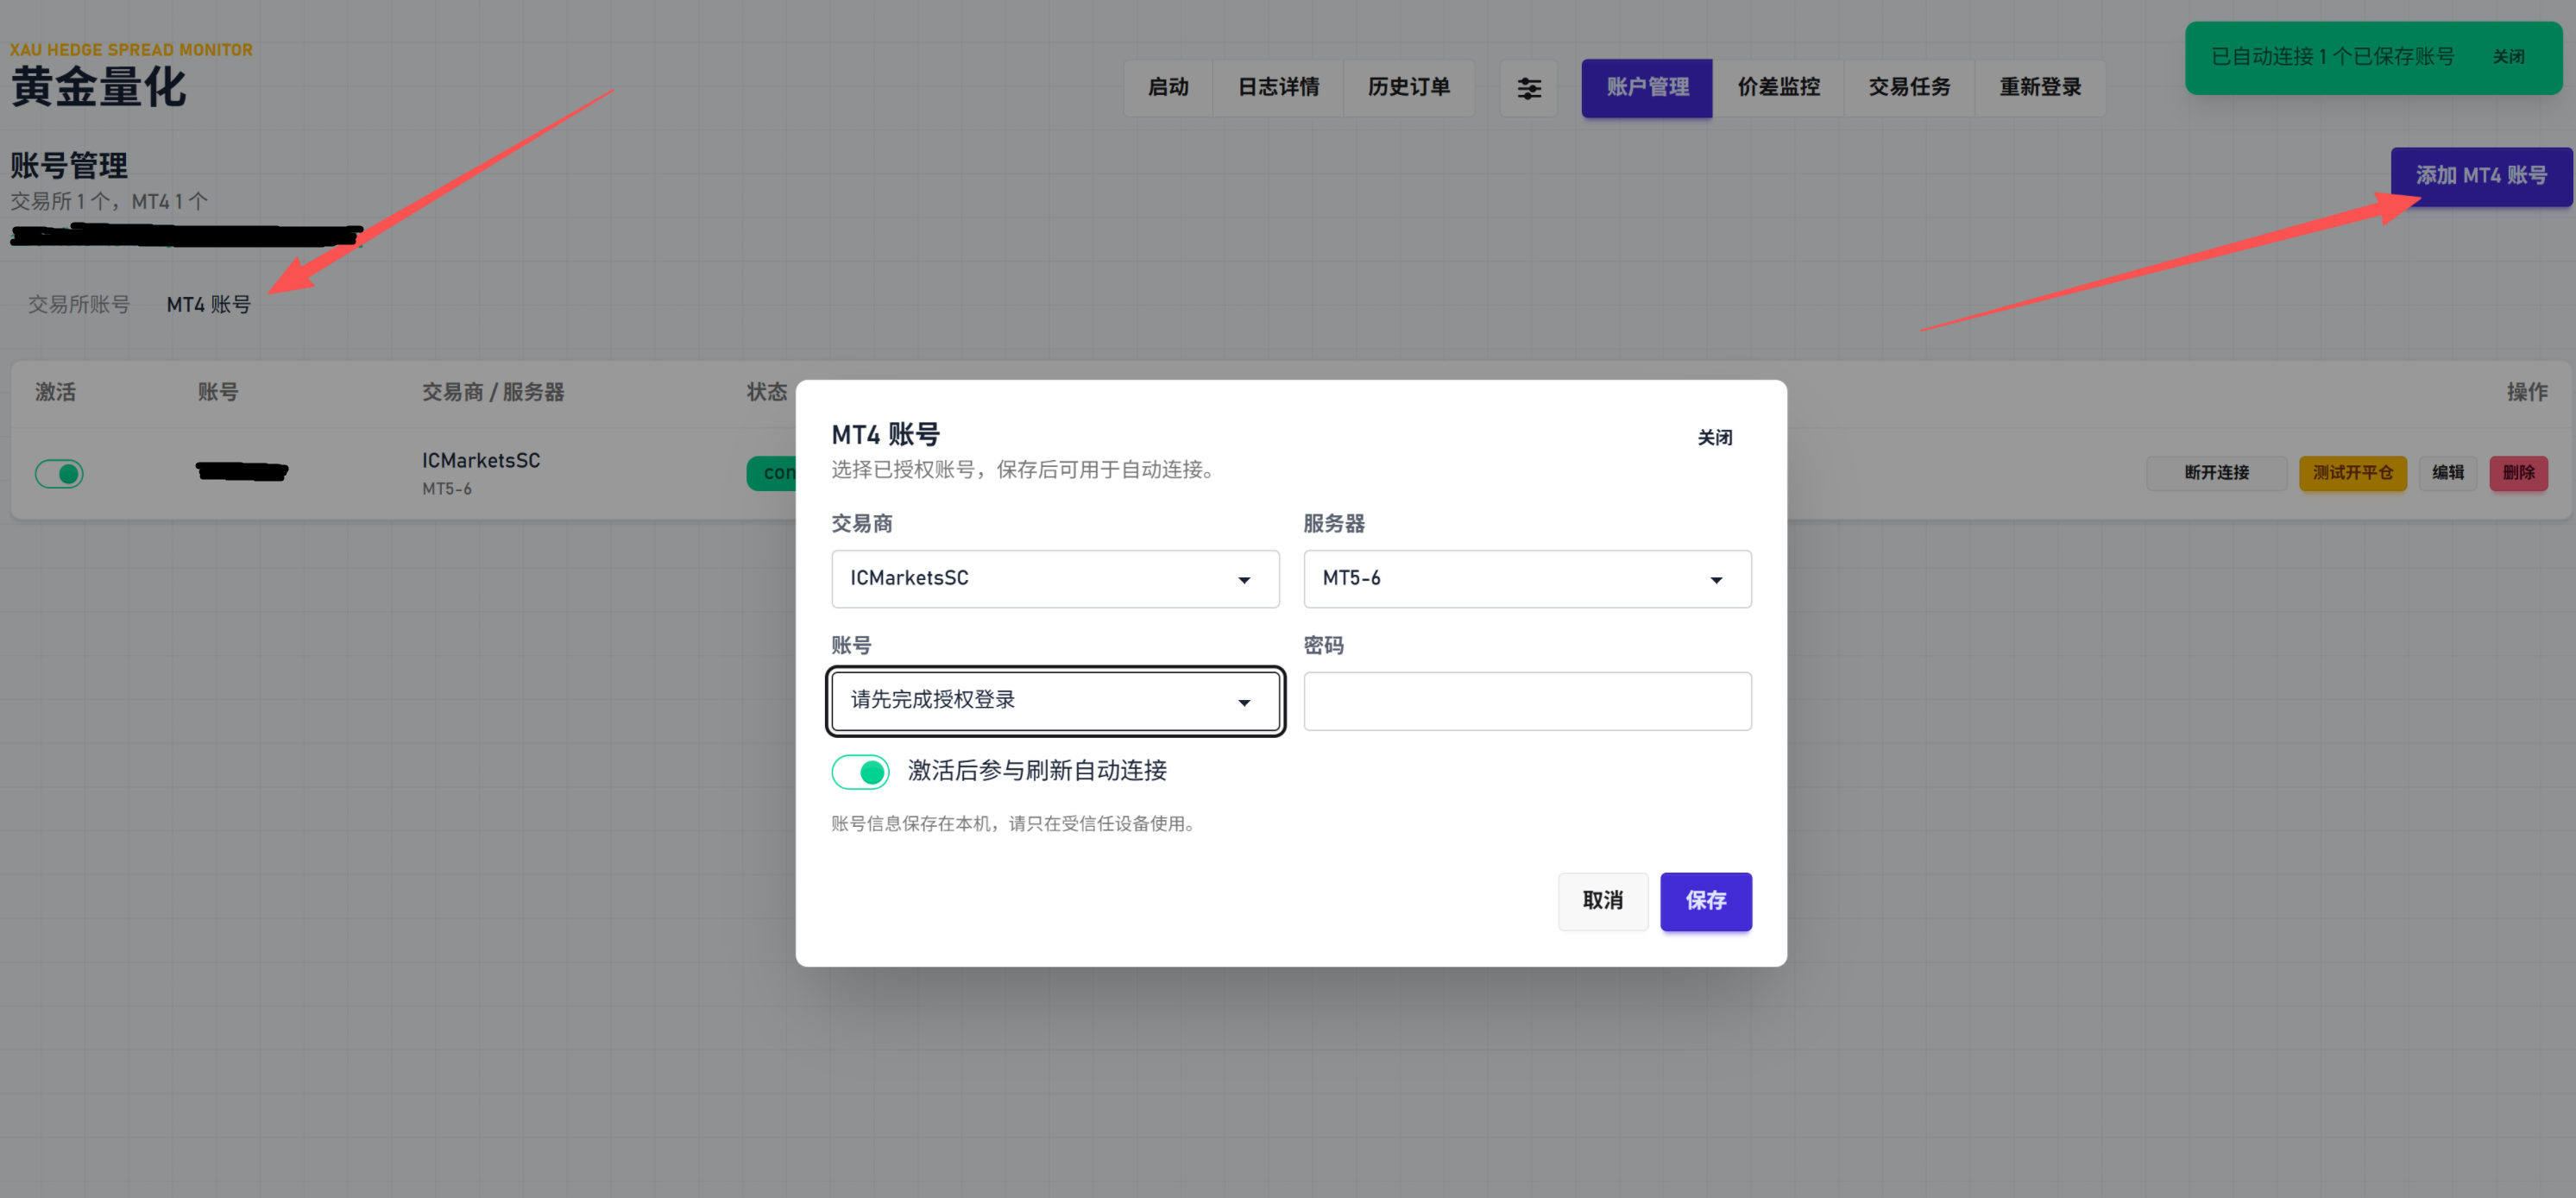Switch to 价差监控
Viewport: 2576px width, 1198px height.
point(1777,88)
